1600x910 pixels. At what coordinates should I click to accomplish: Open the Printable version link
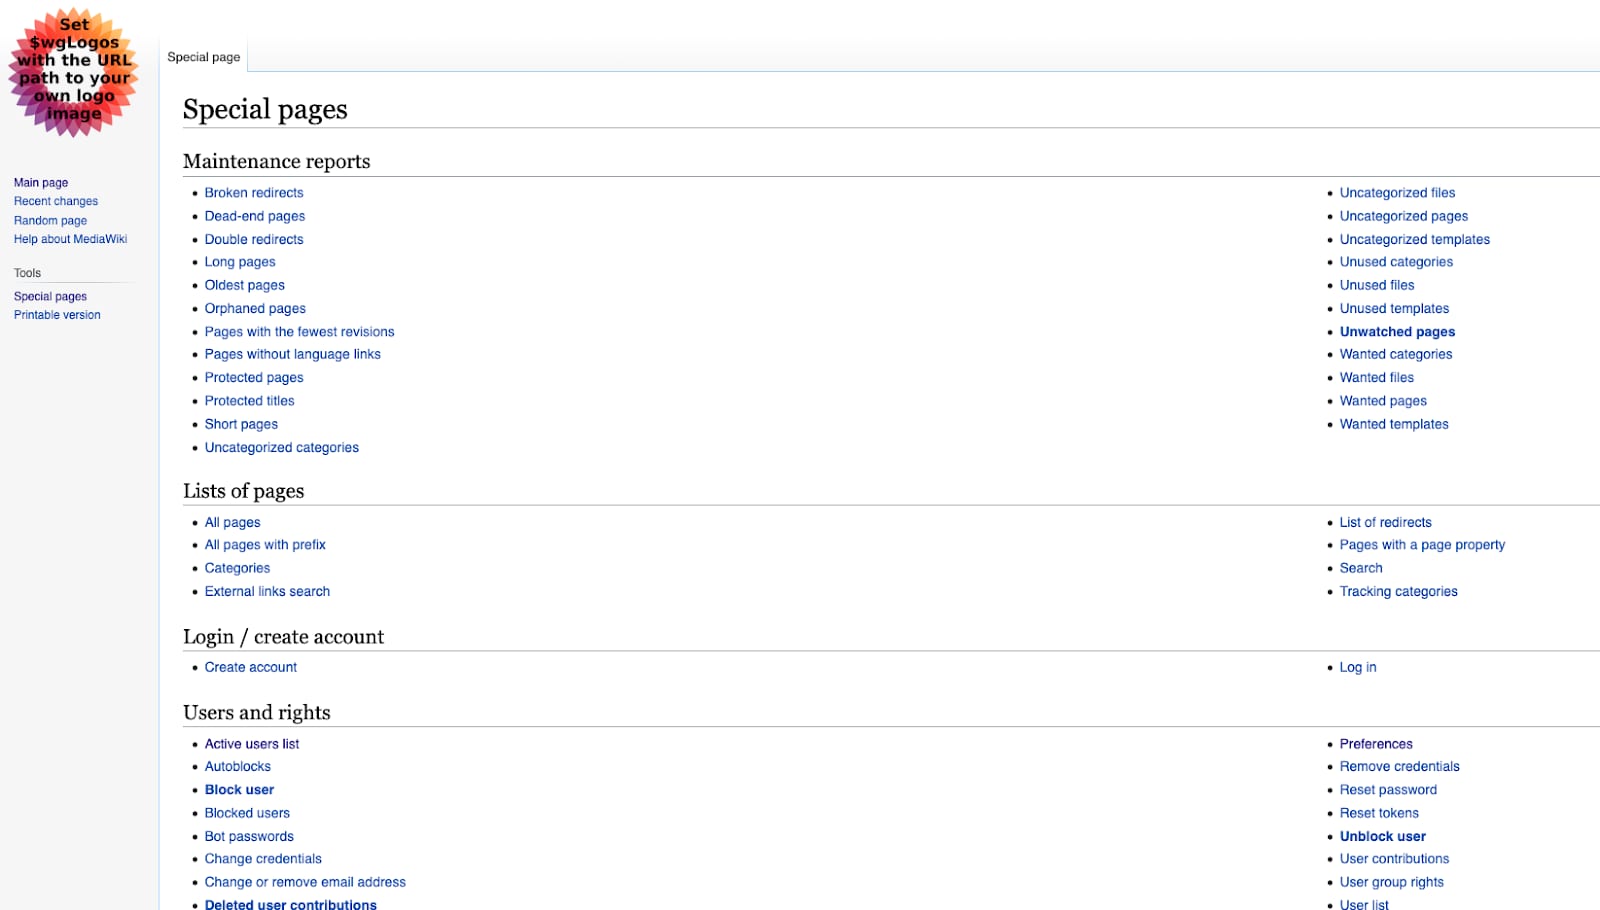tap(56, 314)
